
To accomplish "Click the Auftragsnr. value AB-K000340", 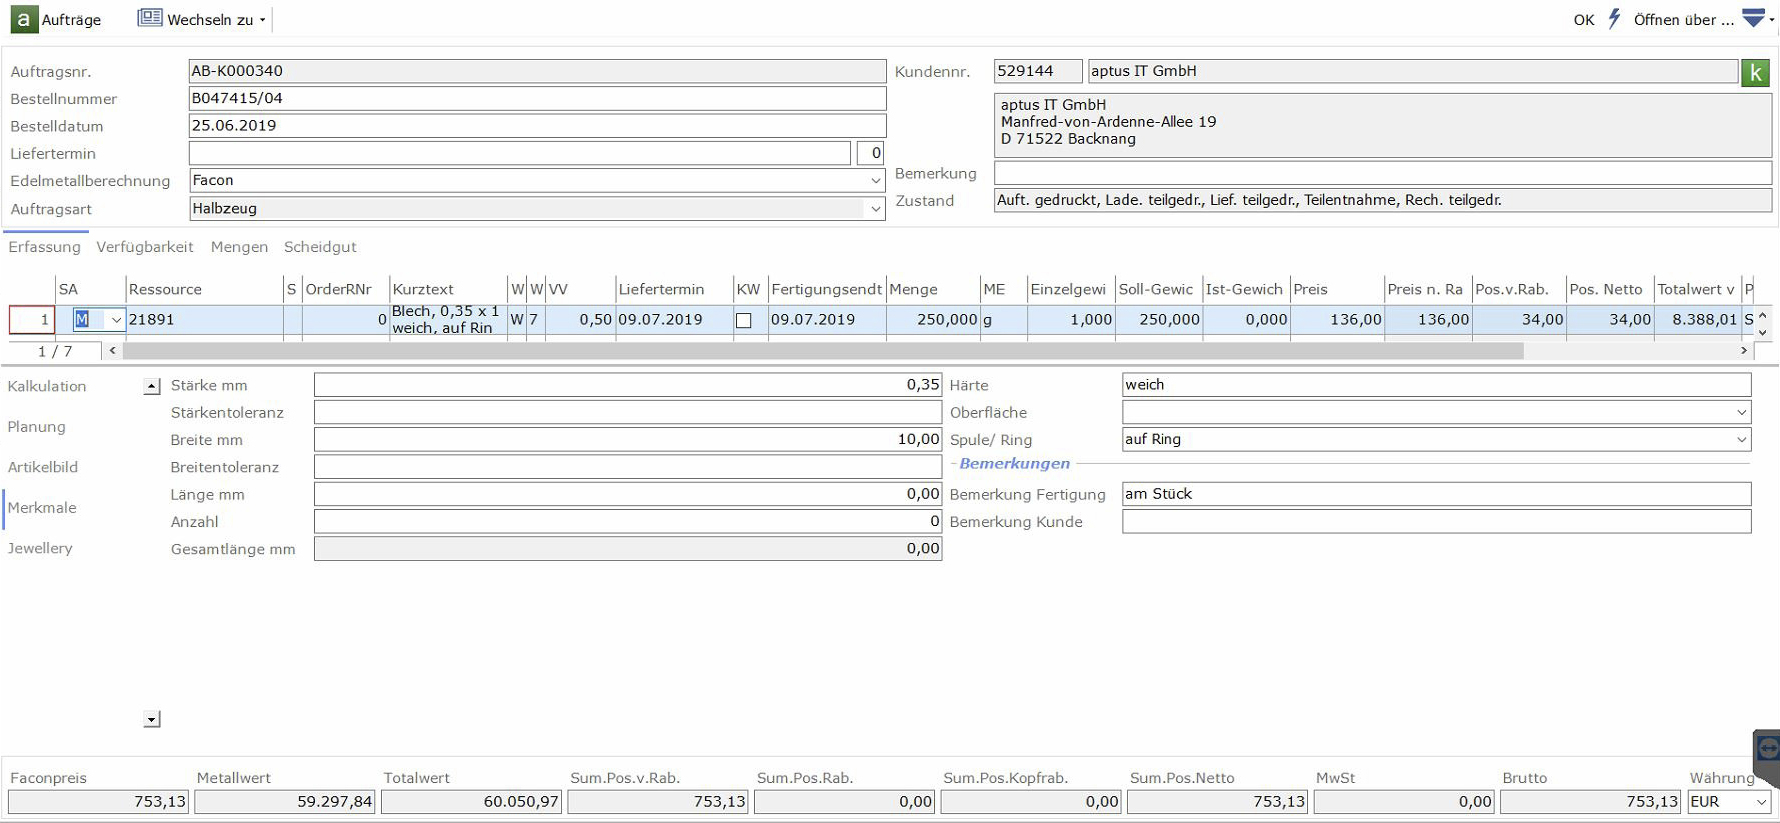I will click(x=537, y=71).
